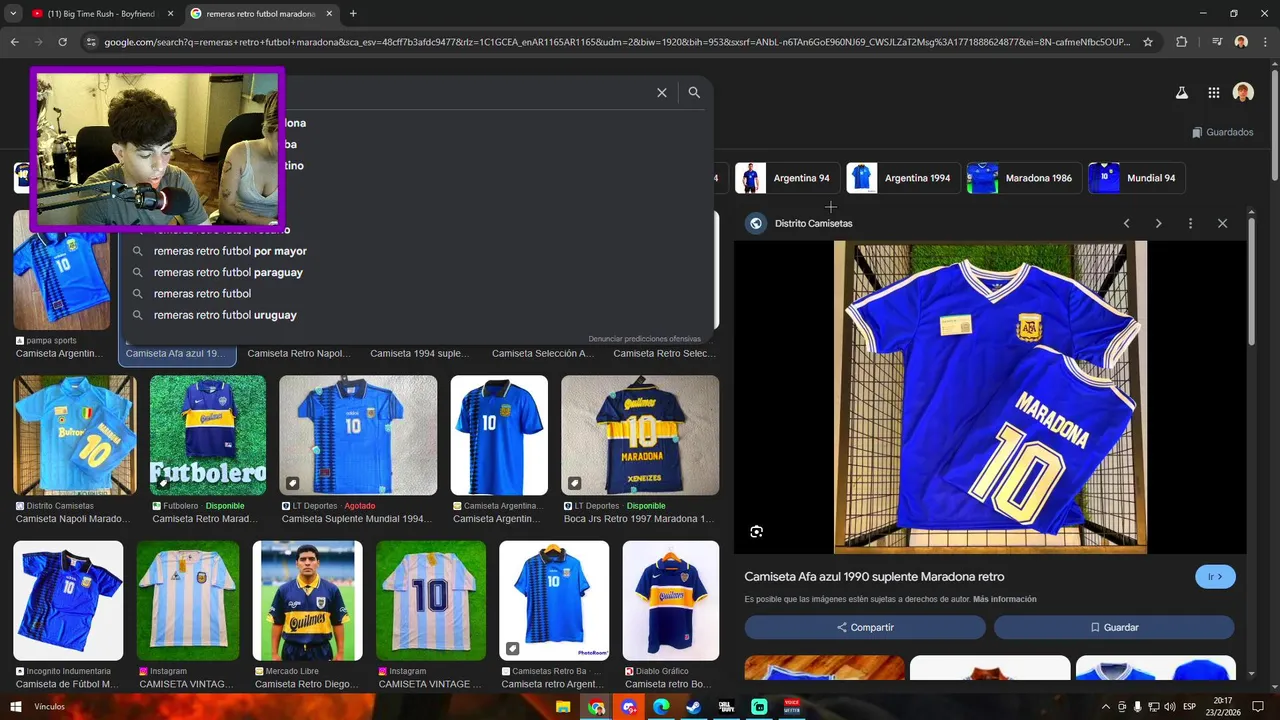The height and width of the screenshot is (720, 1280).
Task: Open the Google apps grid
Action: [x=1213, y=92]
